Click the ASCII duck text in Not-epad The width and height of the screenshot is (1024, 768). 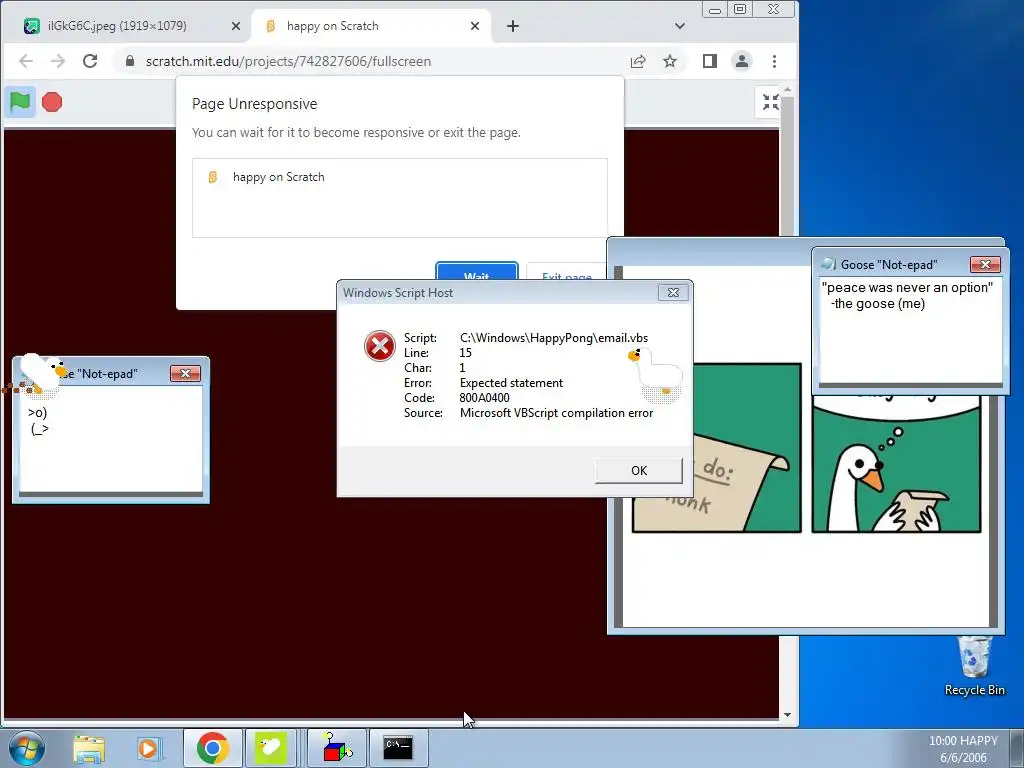pos(38,421)
